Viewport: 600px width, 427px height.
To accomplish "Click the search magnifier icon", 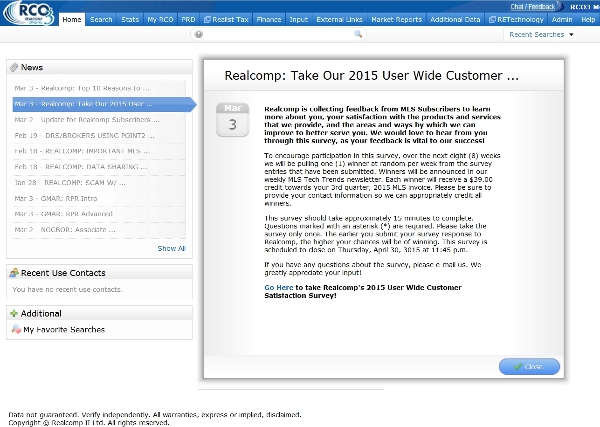I will tap(358, 34).
